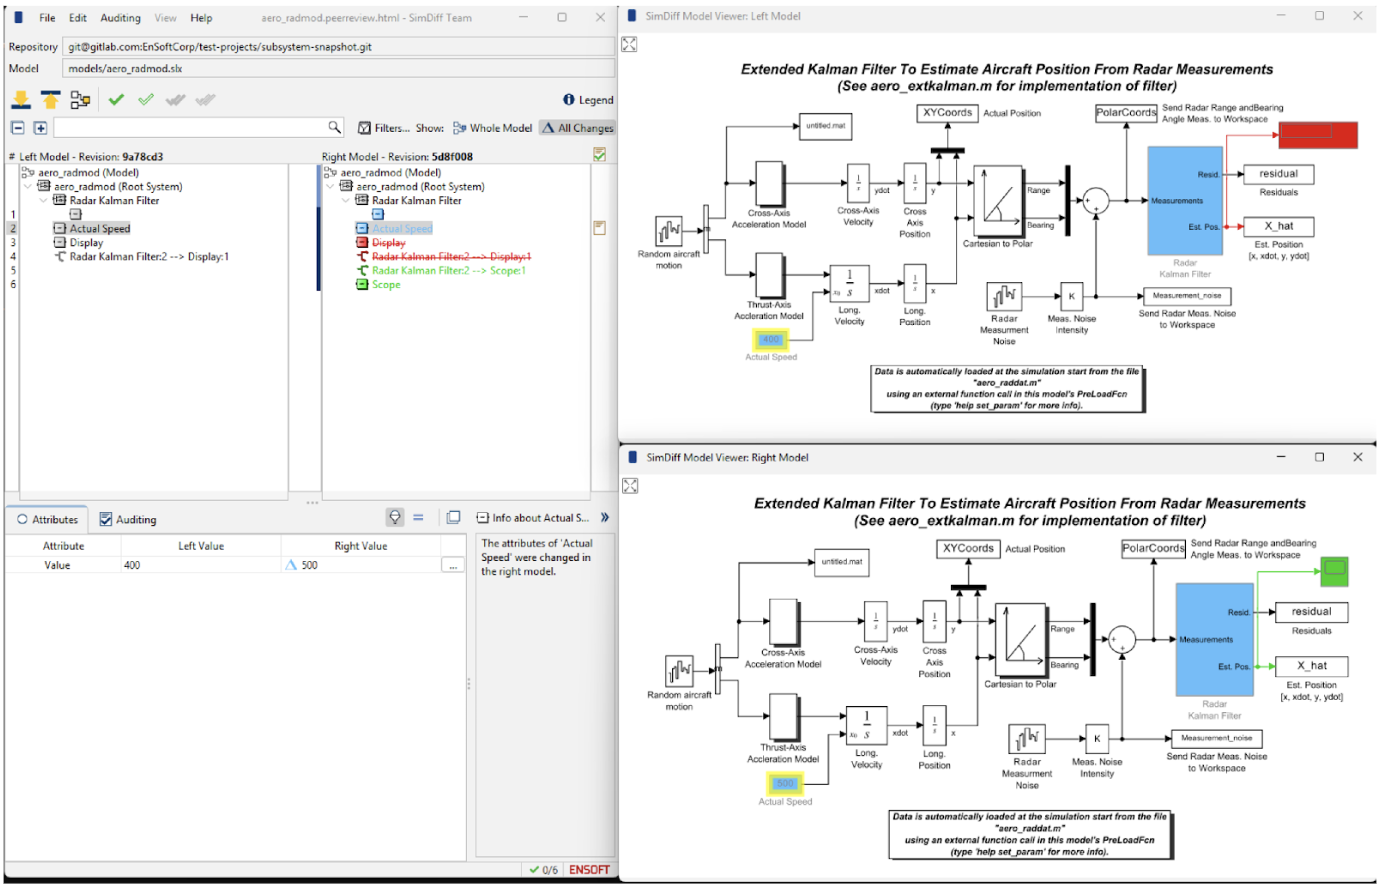Click the ellipsis button in the Value row

[x=452, y=566]
